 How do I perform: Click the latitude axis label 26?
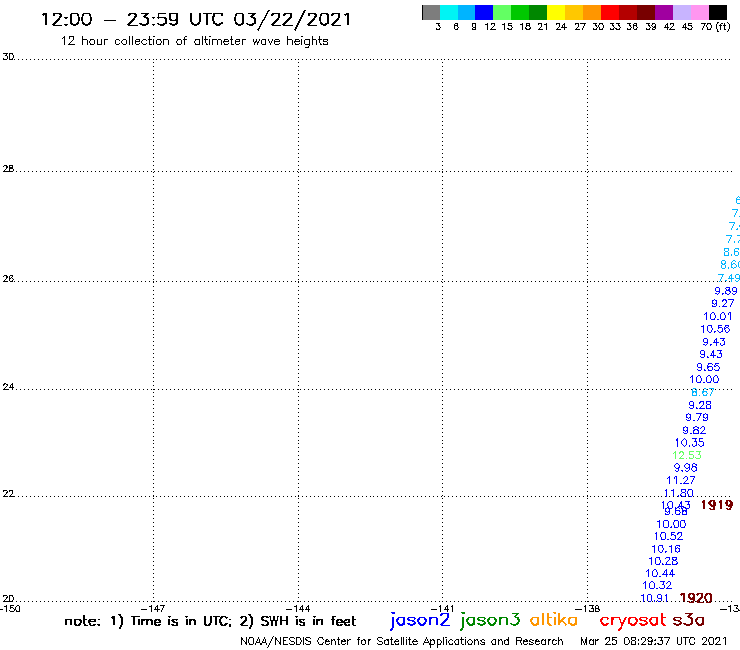pyautogui.click(x=8, y=279)
